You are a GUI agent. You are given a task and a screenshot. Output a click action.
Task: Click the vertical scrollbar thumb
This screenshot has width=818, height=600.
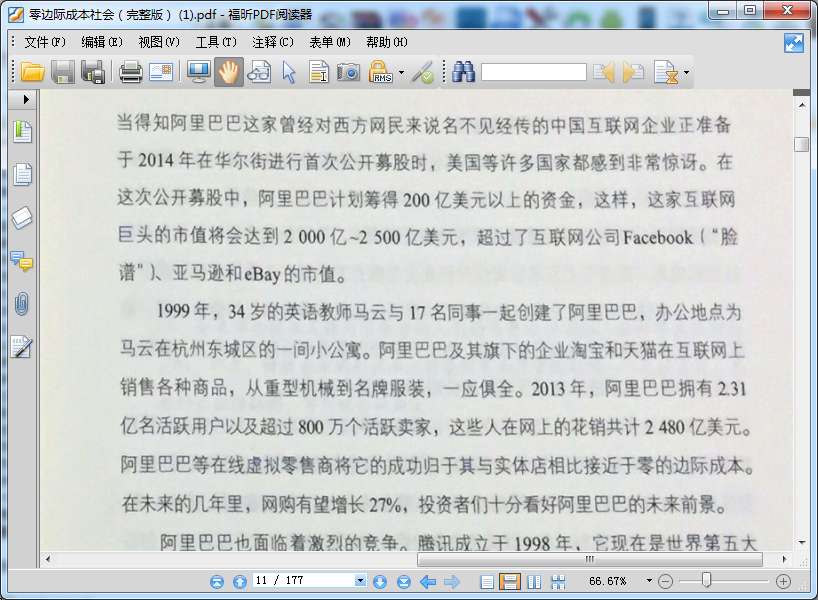coord(801,145)
